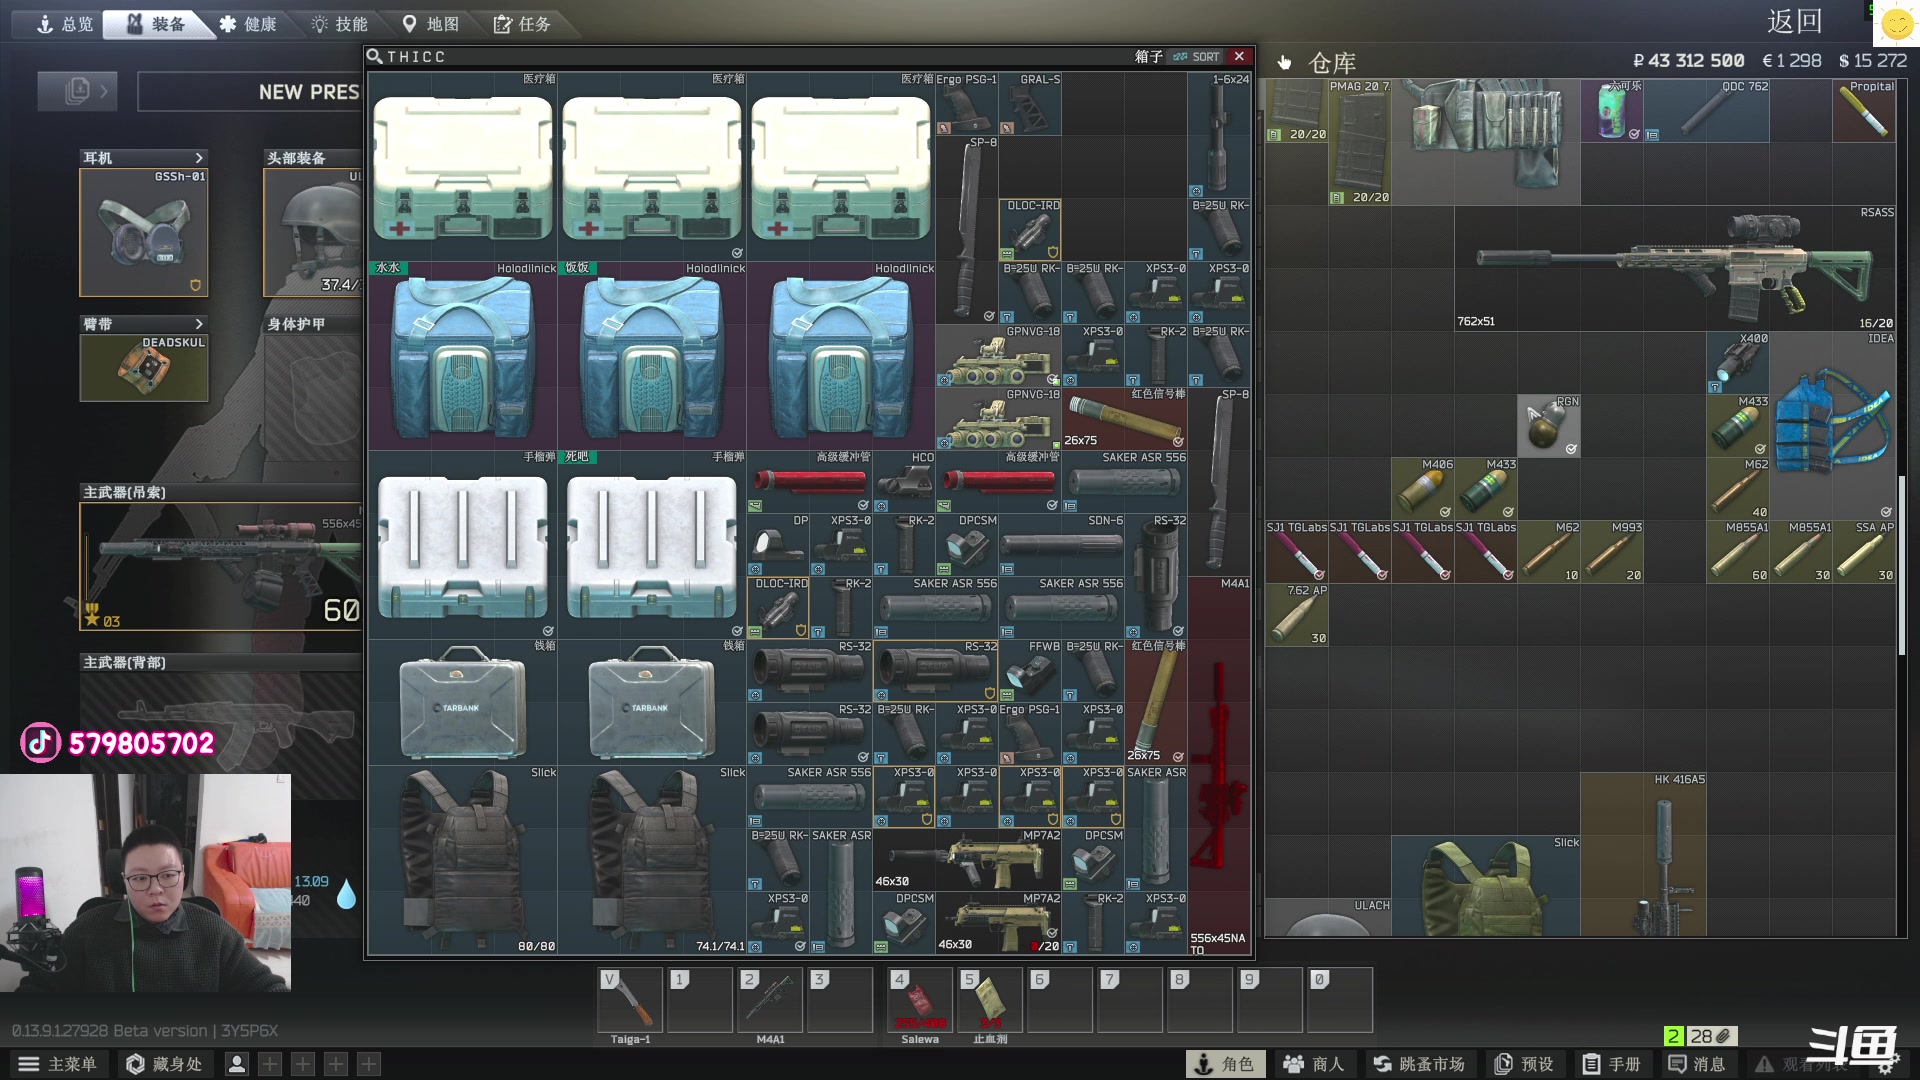
Task: Select empty quick slot 7
Action: tap(1130, 1000)
